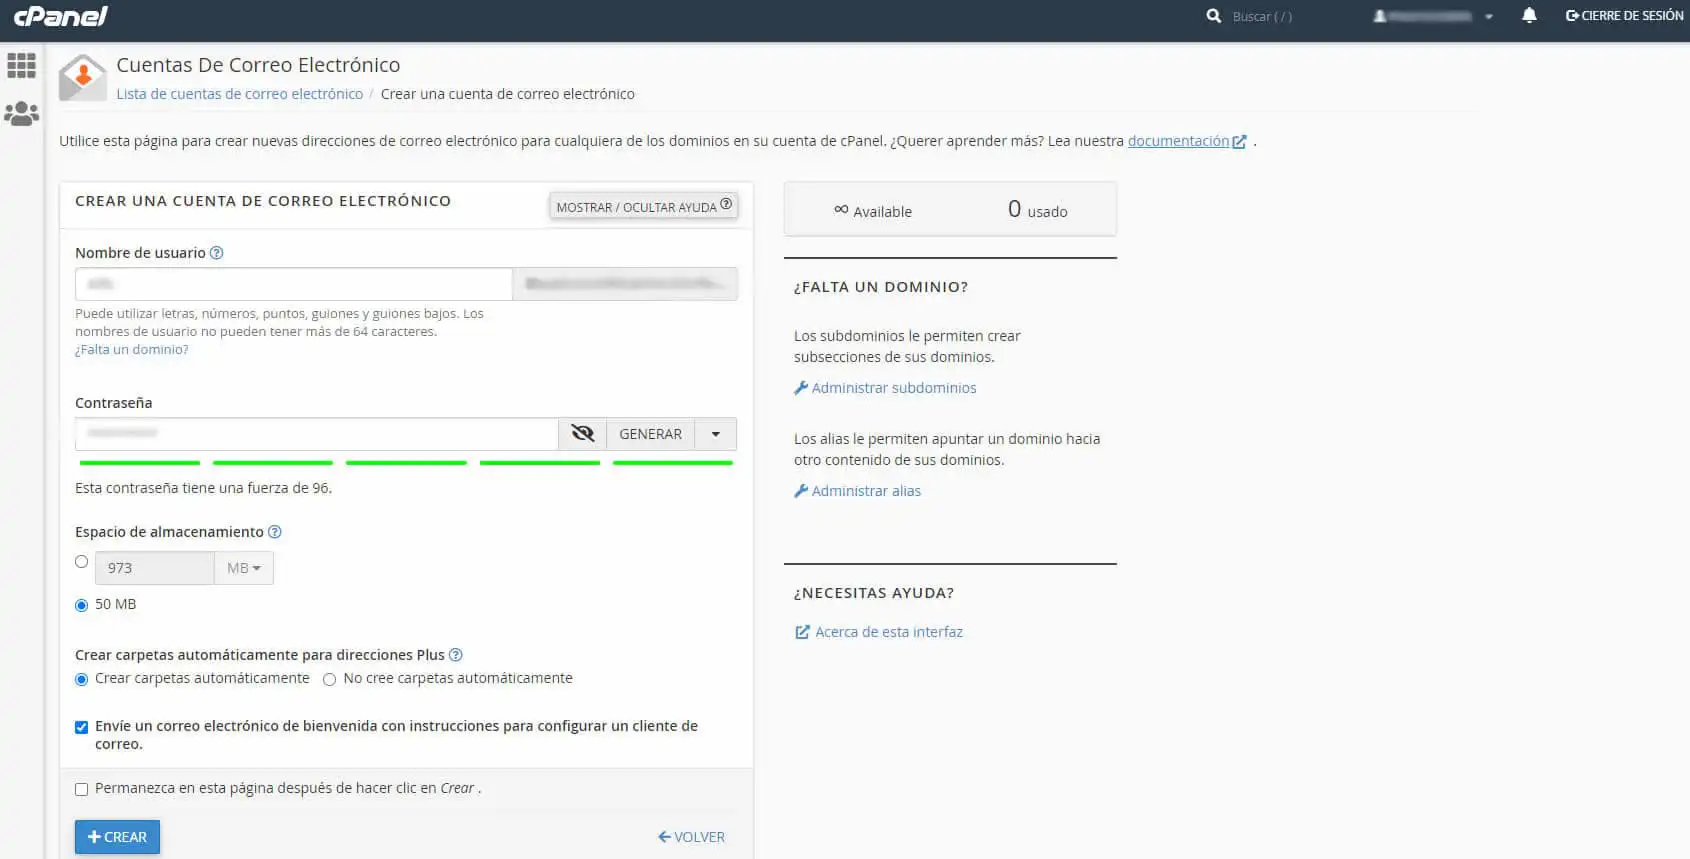The image size is (1690, 859).
Task: Select the custom storage size radio
Action: 82,562
